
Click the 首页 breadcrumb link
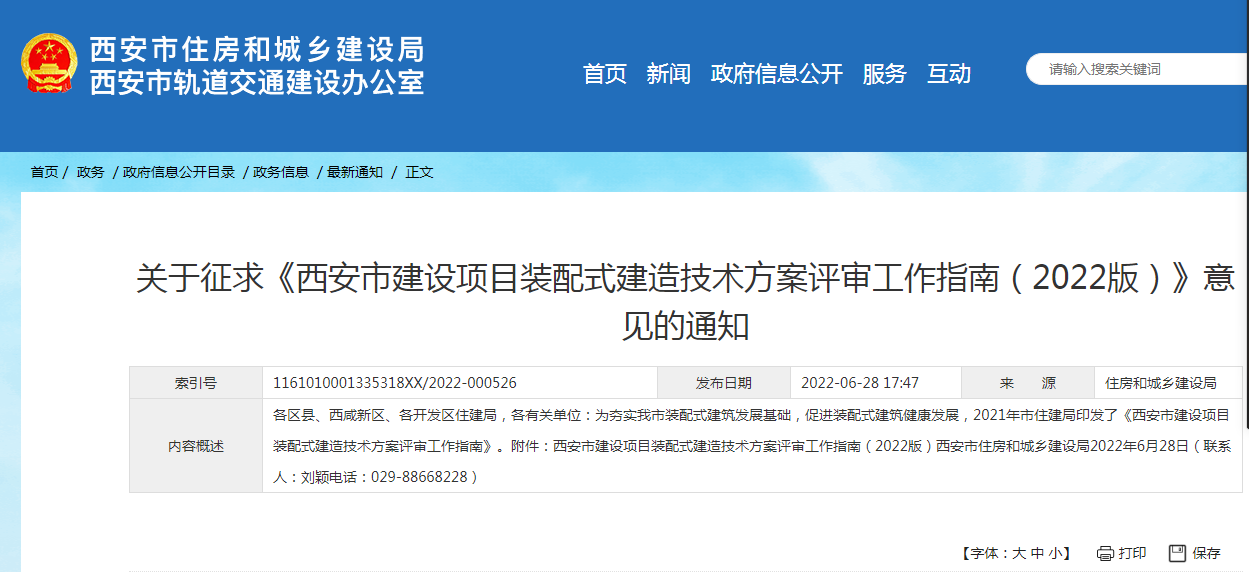tap(44, 172)
